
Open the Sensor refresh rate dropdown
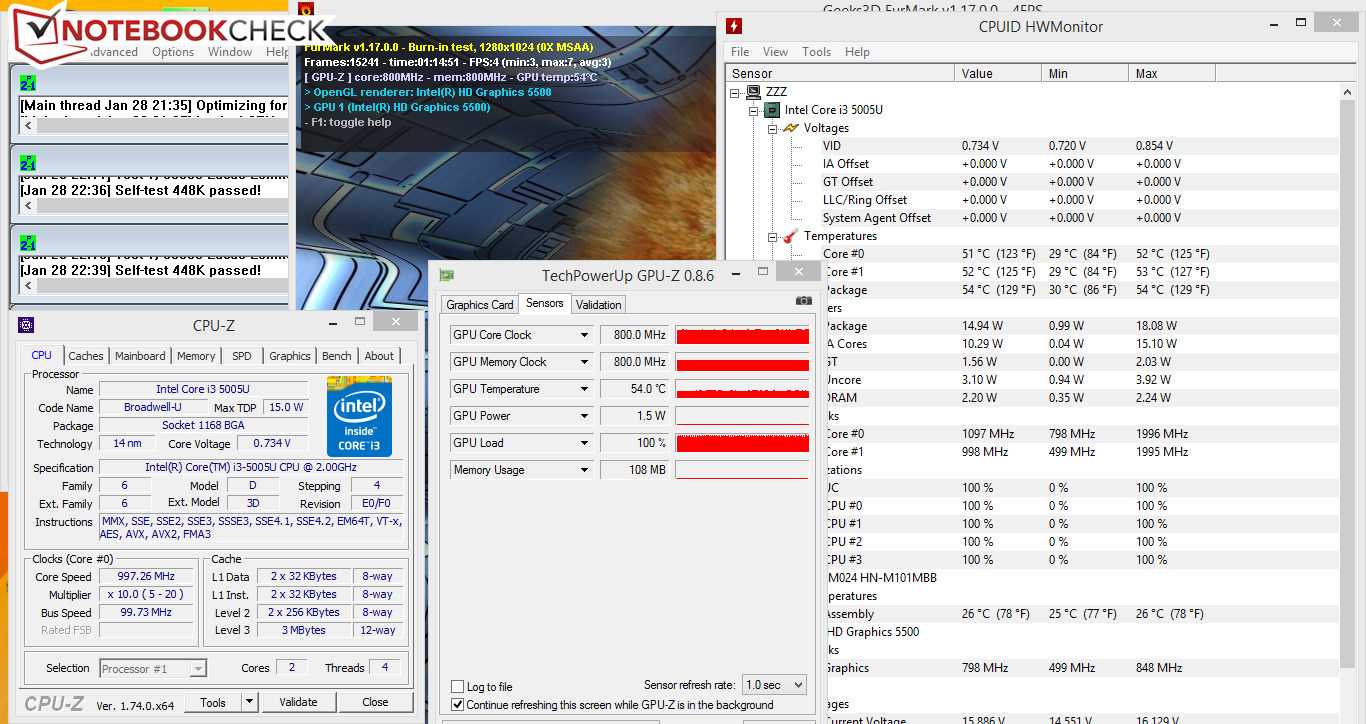point(774,685)
